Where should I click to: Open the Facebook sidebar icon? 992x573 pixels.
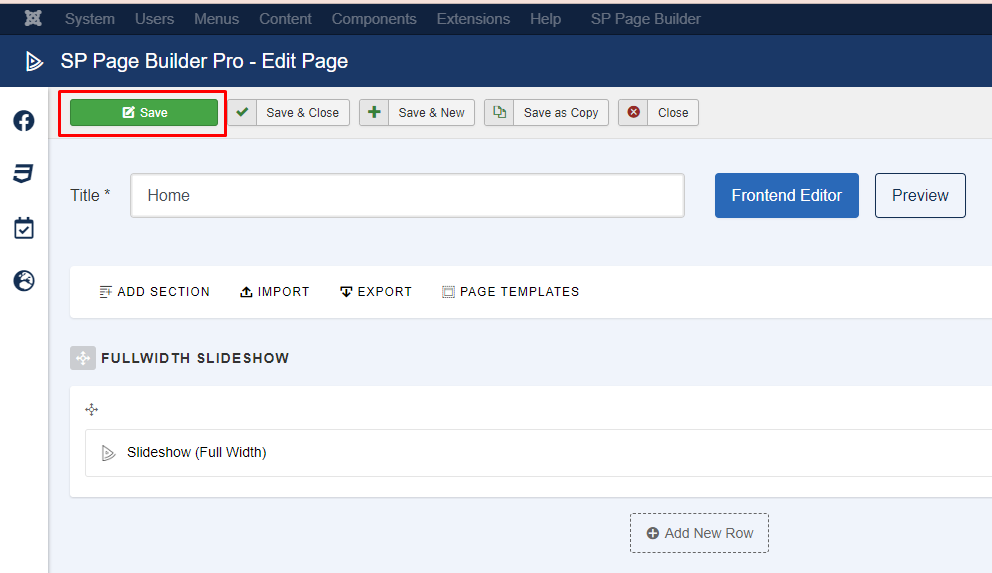[x=24, y=121]
